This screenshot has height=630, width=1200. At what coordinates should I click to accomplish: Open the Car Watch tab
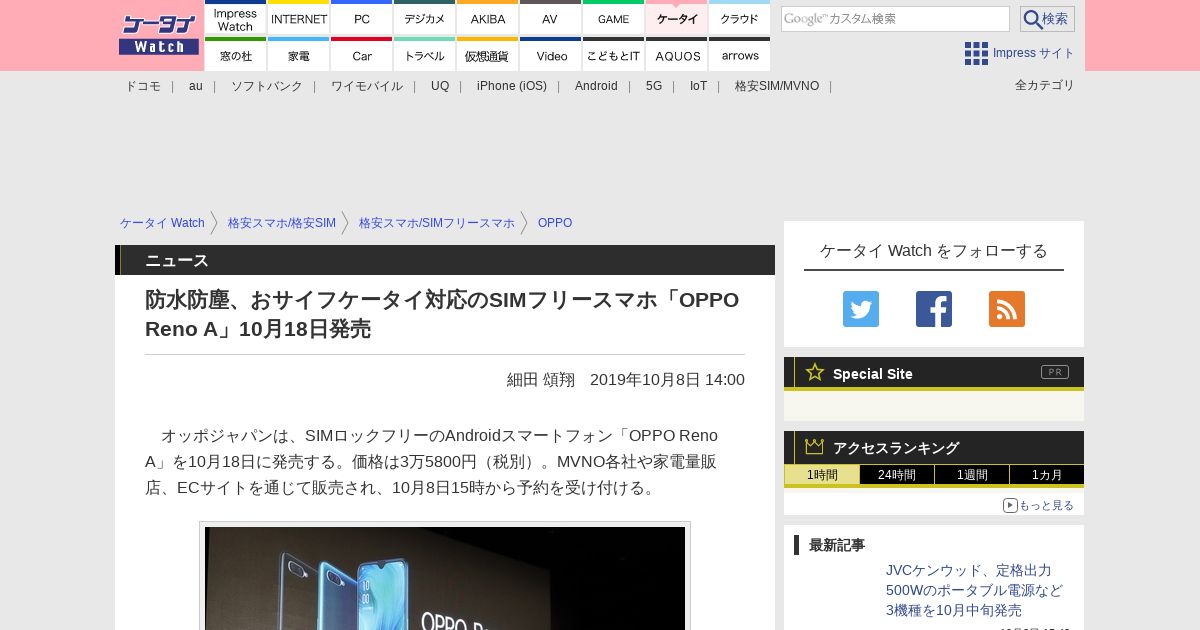362,55
